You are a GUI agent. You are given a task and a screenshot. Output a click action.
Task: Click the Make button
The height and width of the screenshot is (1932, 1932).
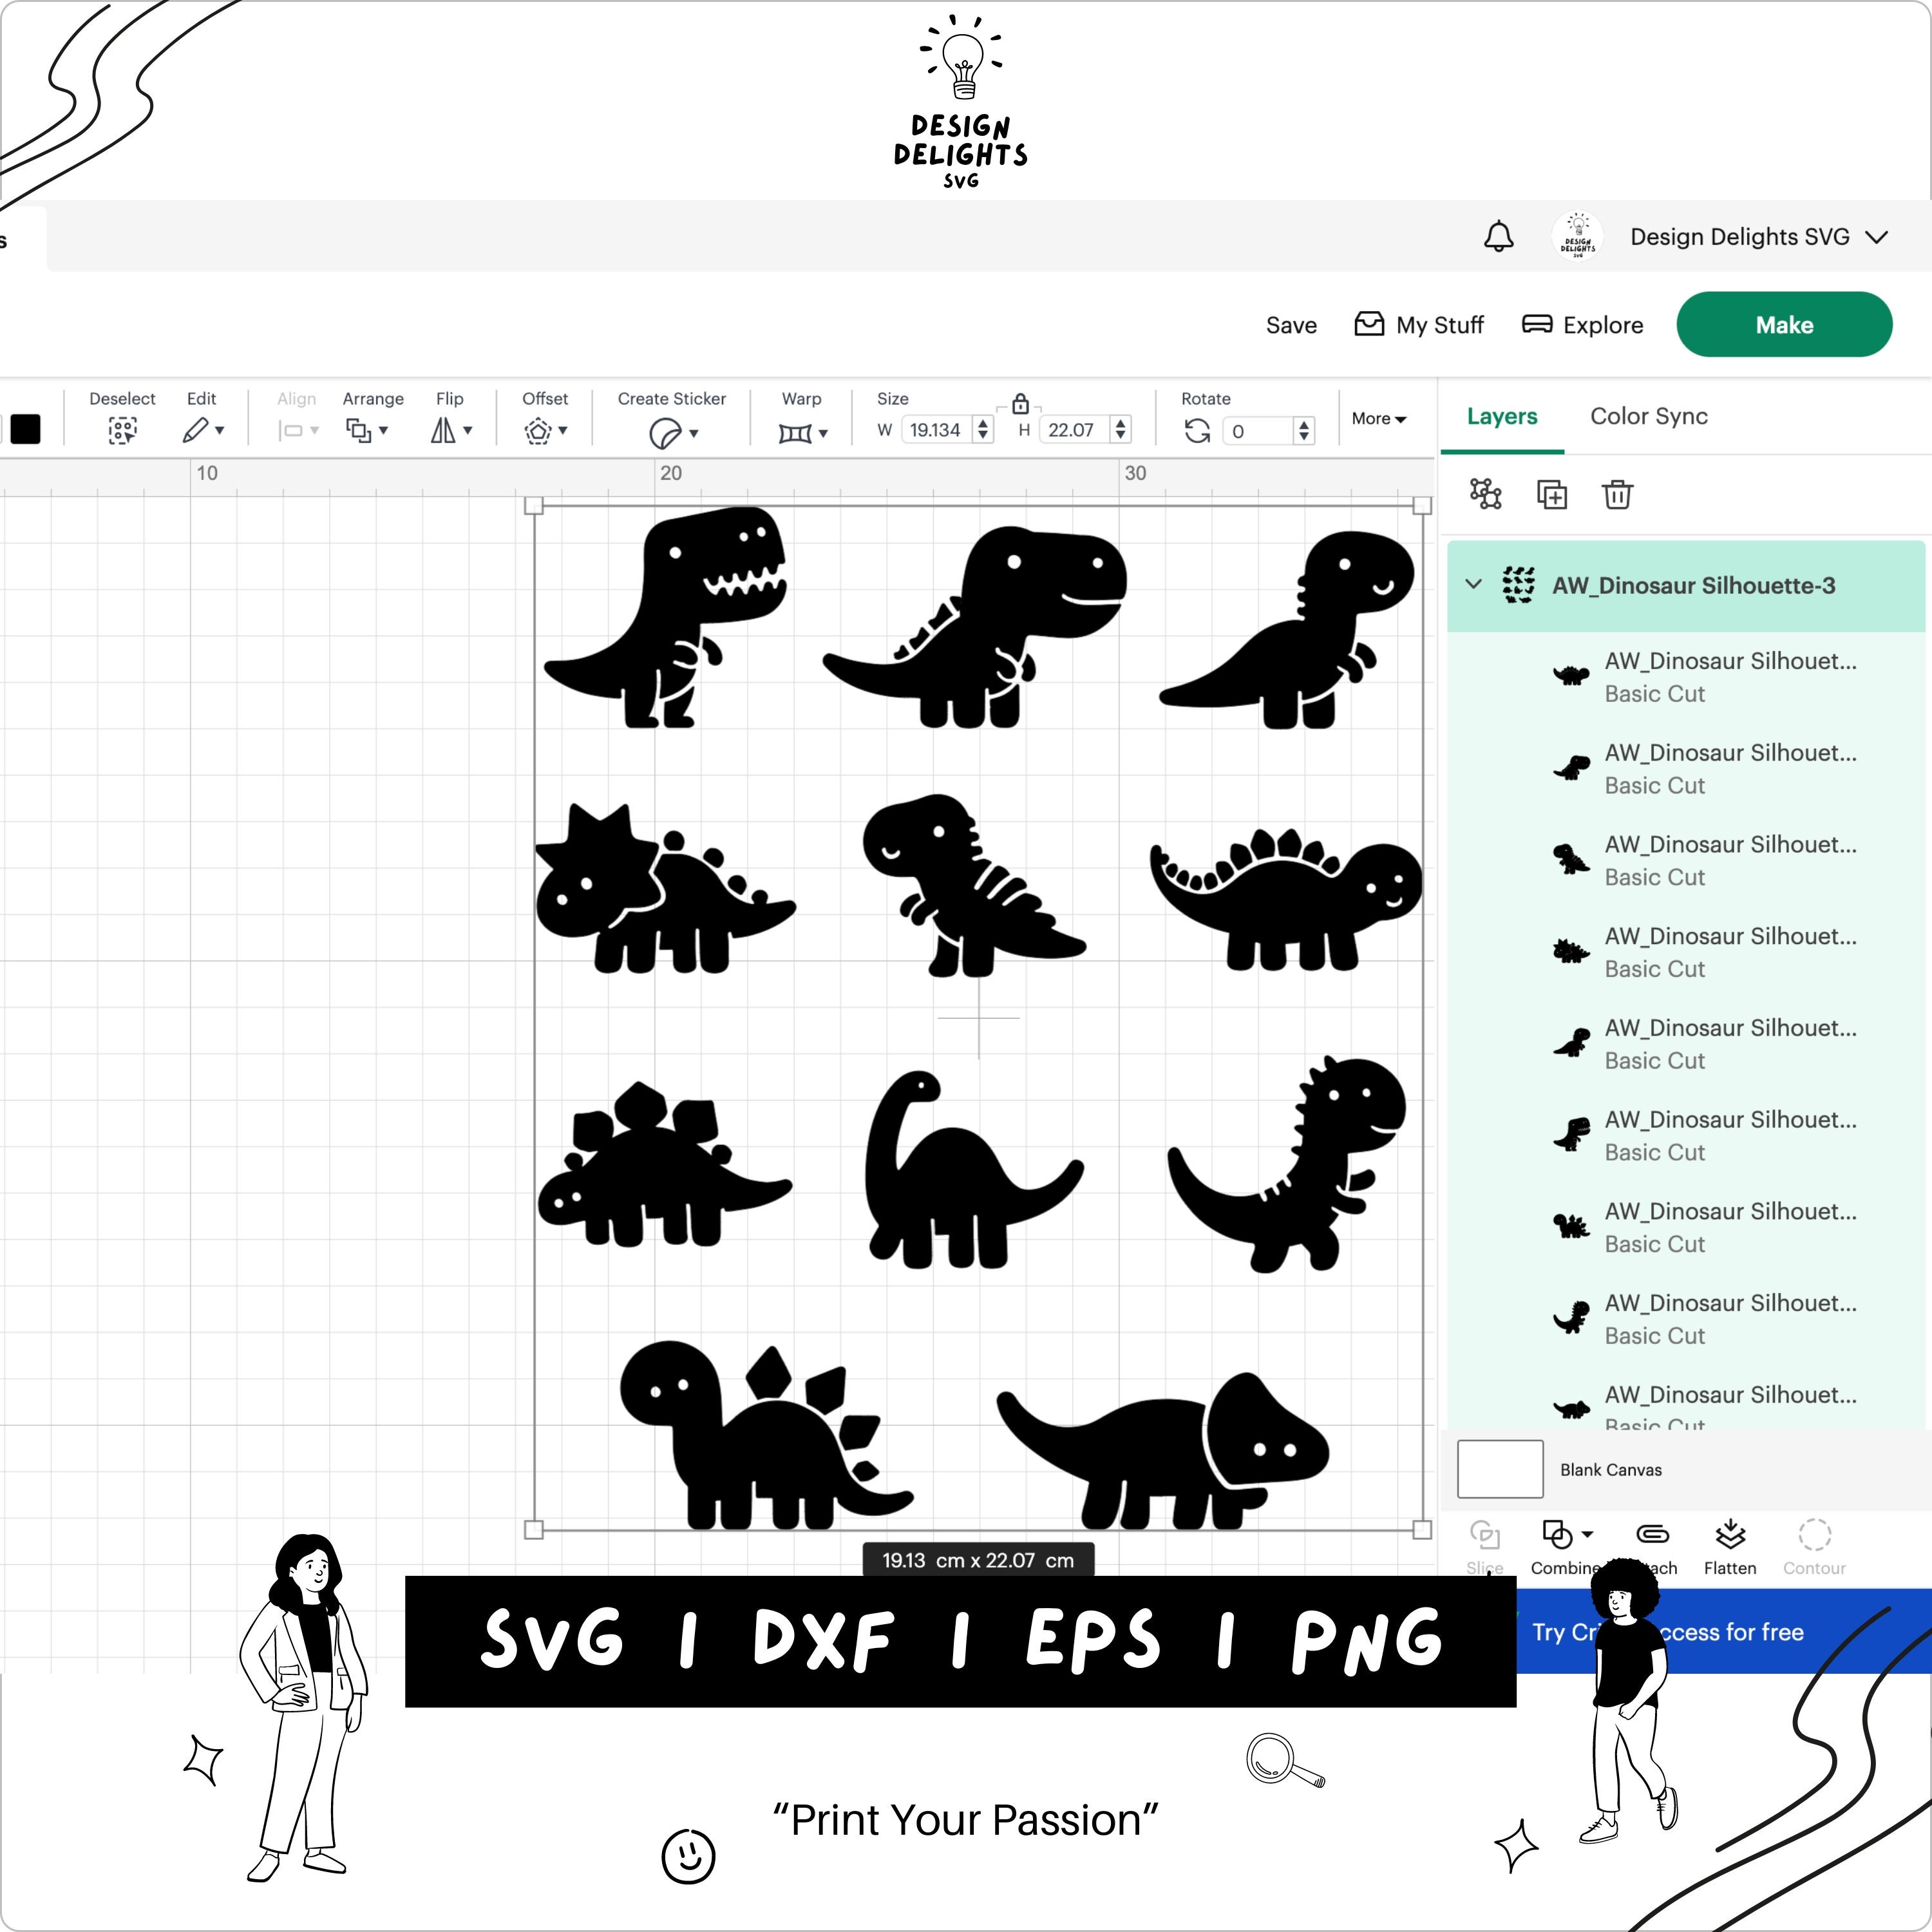coord(1784,324)
